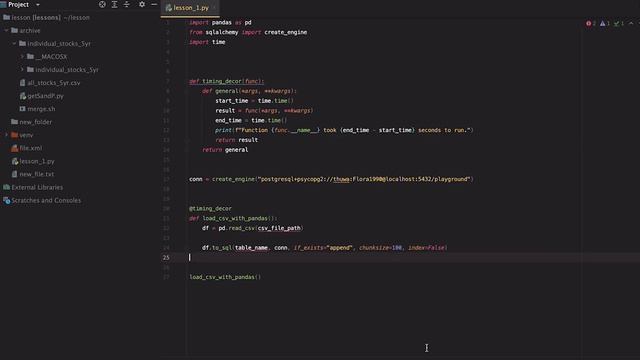The width and height of the screenshot is (640, 360).
Task: Click the warning triangle indicator in the editor
Action: [604, 24]
